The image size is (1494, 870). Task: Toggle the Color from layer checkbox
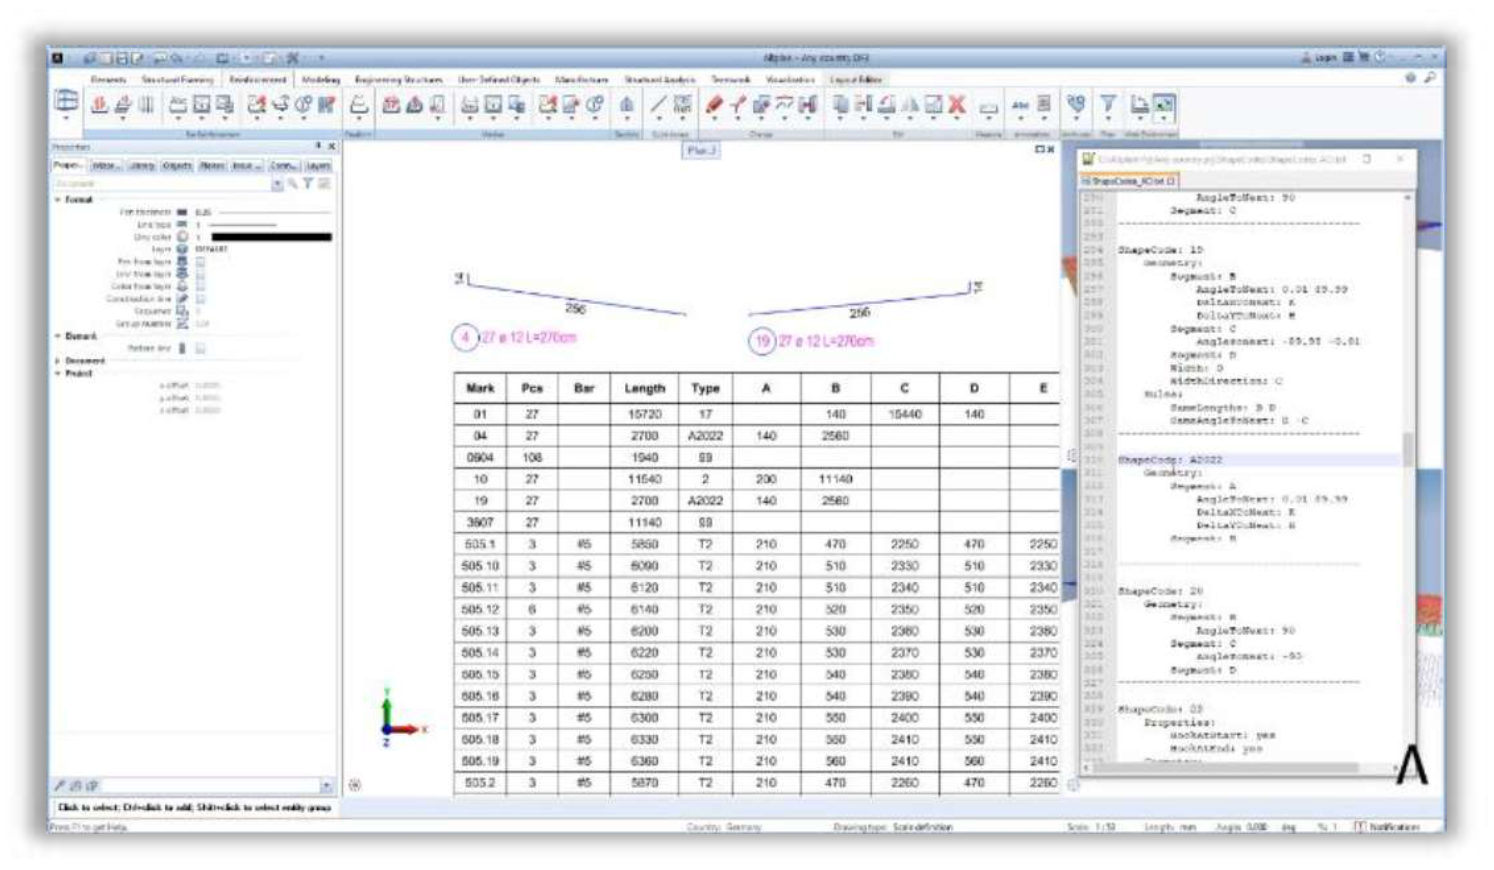200,286
